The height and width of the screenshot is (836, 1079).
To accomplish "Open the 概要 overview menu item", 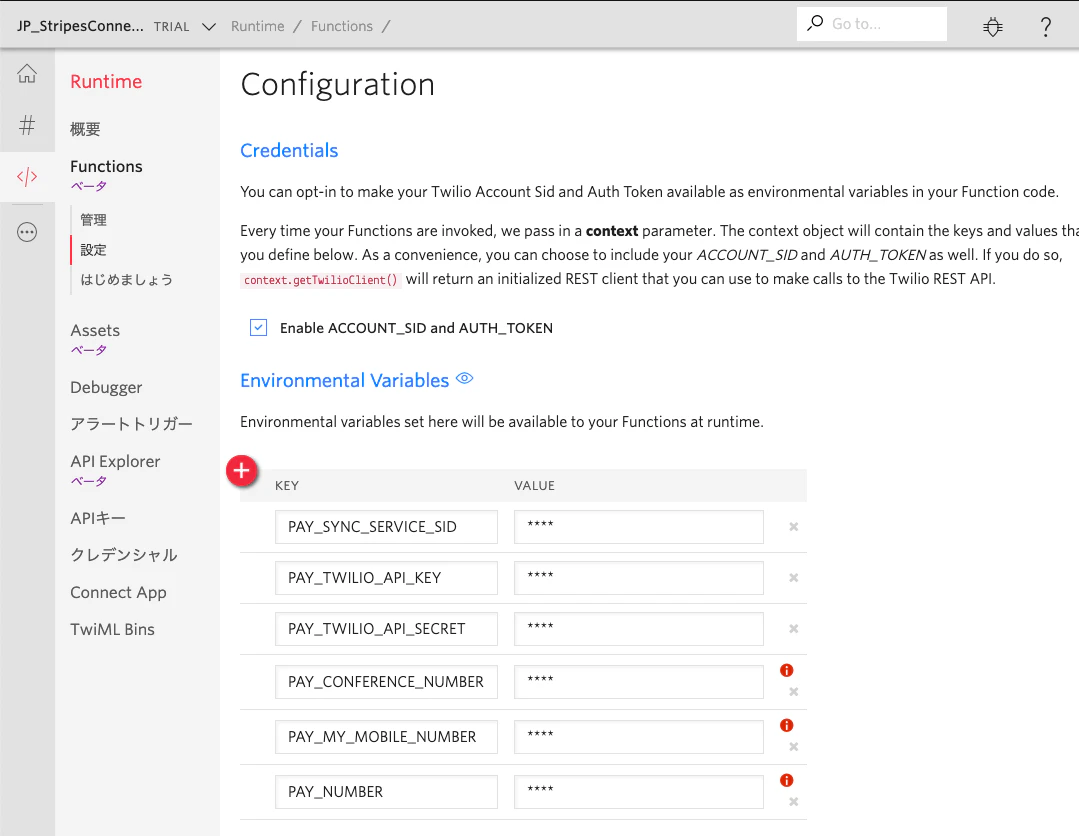I will click(x=85, y=129).
